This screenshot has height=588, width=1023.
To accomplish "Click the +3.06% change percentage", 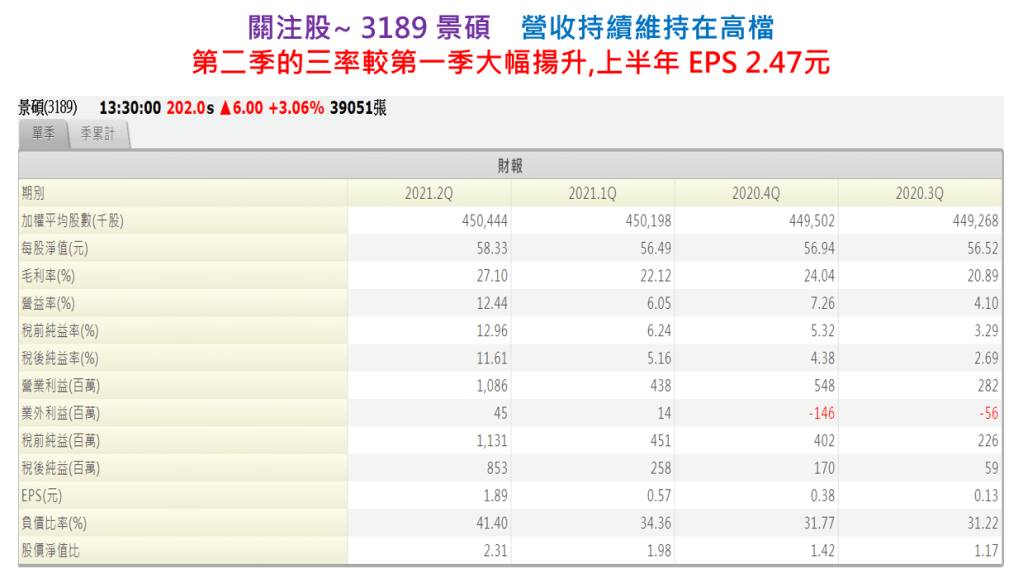I will coord(296,108).
